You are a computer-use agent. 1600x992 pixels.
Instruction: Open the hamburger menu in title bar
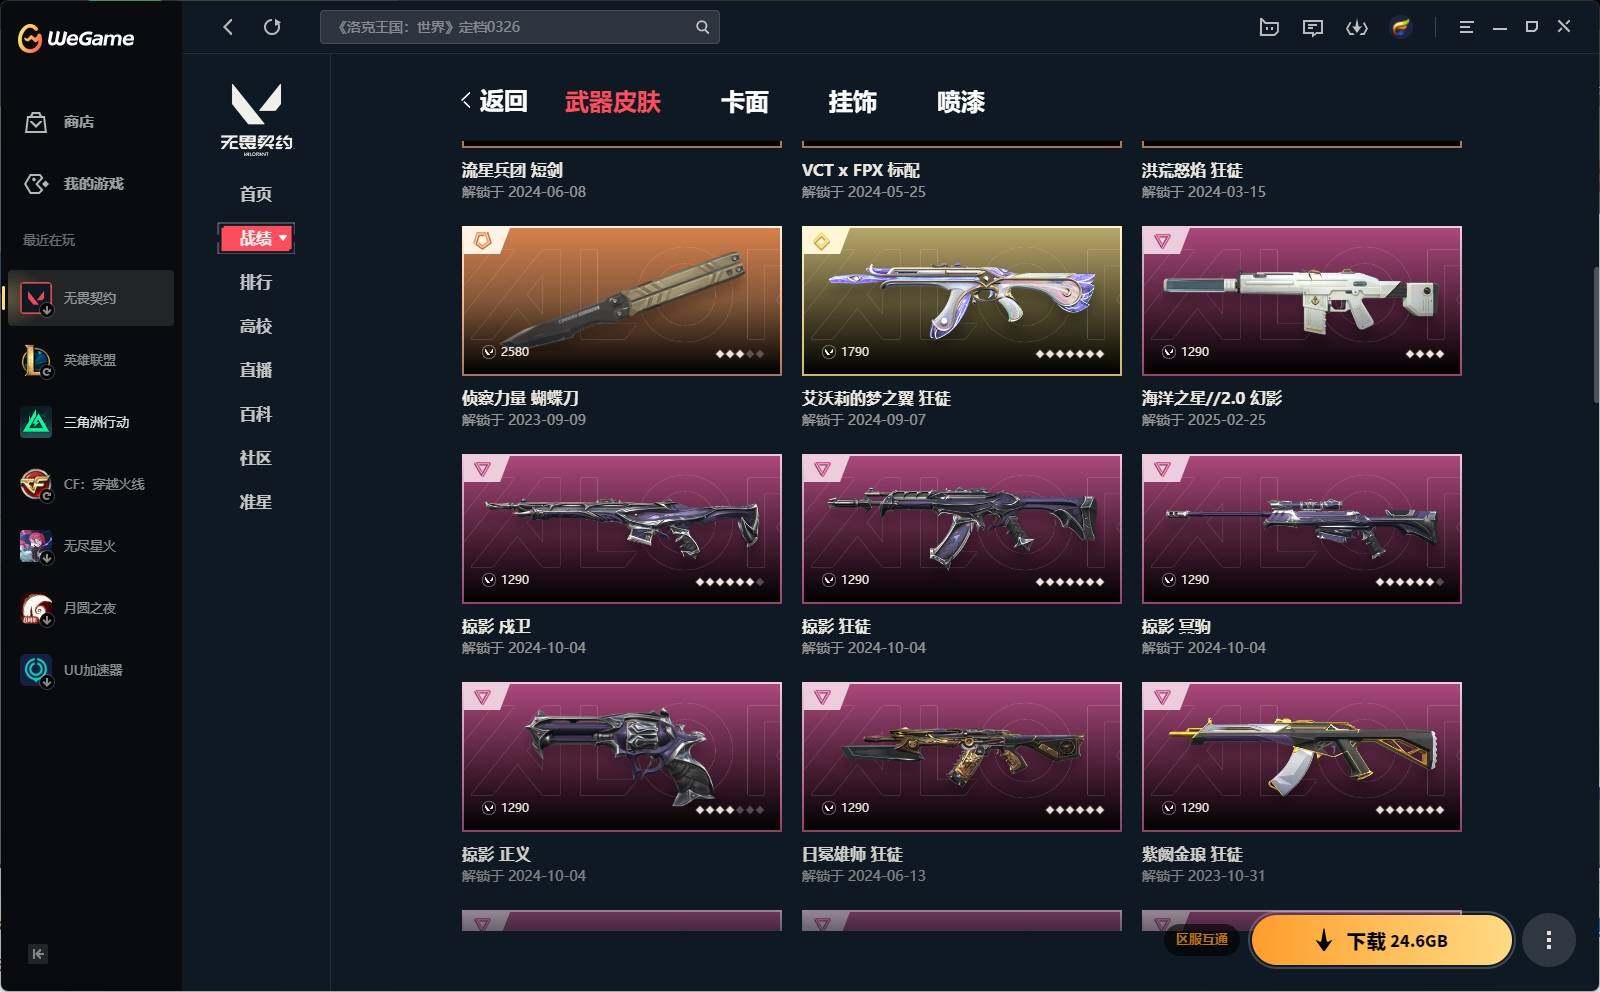click(x=1466, y=27)
